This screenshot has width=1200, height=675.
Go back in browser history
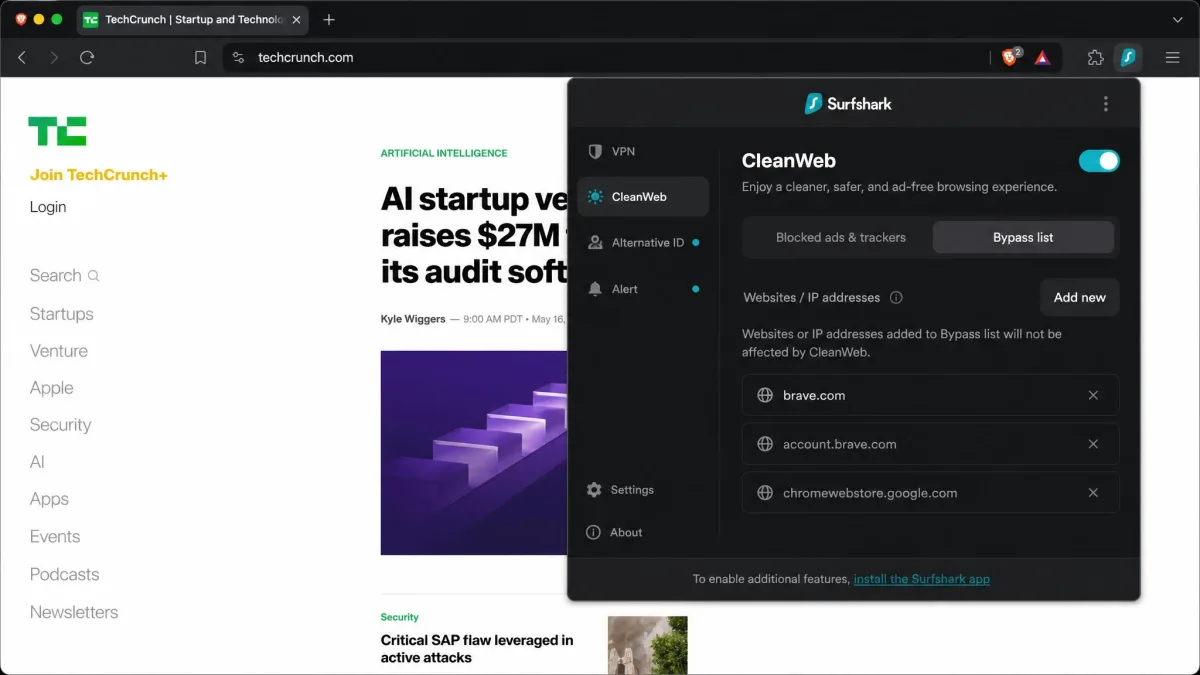(22, 58)
